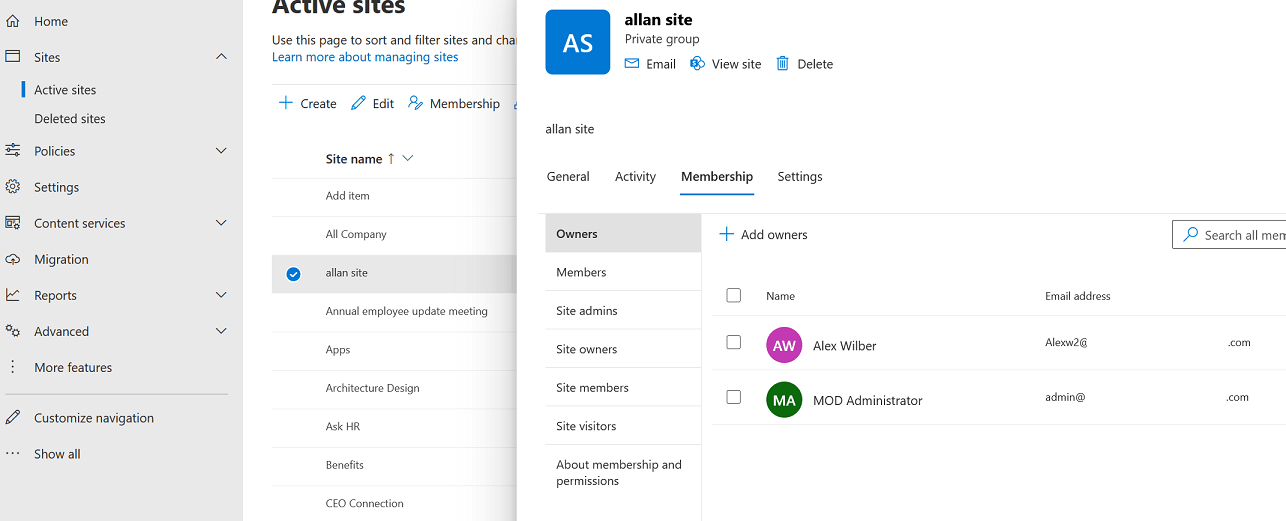Select the Architecture Design site row
This screenshot has width=1286, height=521.
click(x=394, y=388)
